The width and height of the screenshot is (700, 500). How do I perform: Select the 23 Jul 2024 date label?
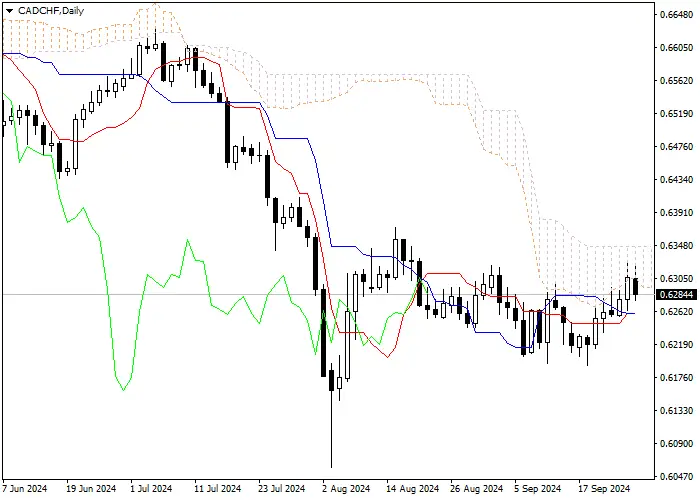click(282, 489)
